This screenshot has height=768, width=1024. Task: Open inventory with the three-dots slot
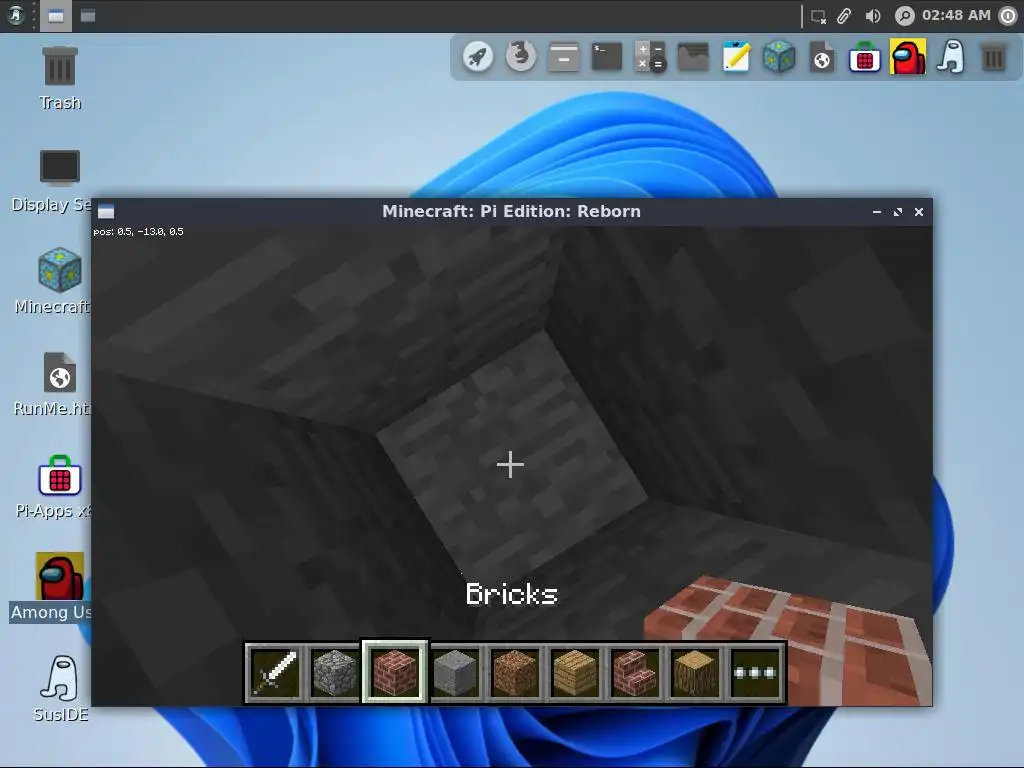pyautogui.click(x=756, y=672)
